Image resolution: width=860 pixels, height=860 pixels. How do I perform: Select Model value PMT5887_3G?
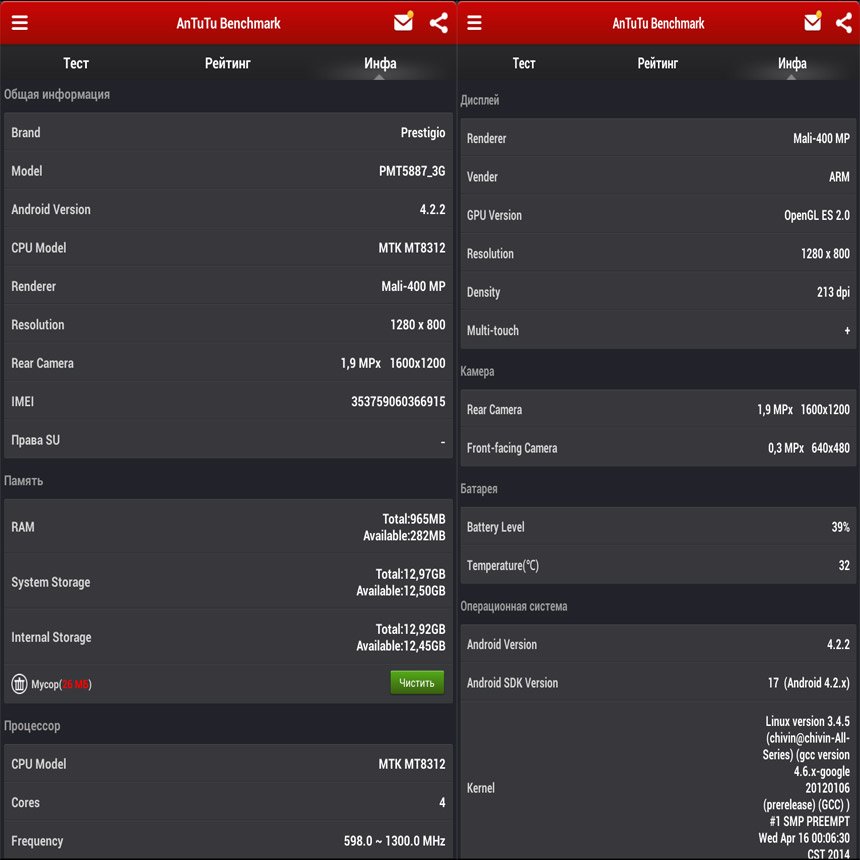412,171
